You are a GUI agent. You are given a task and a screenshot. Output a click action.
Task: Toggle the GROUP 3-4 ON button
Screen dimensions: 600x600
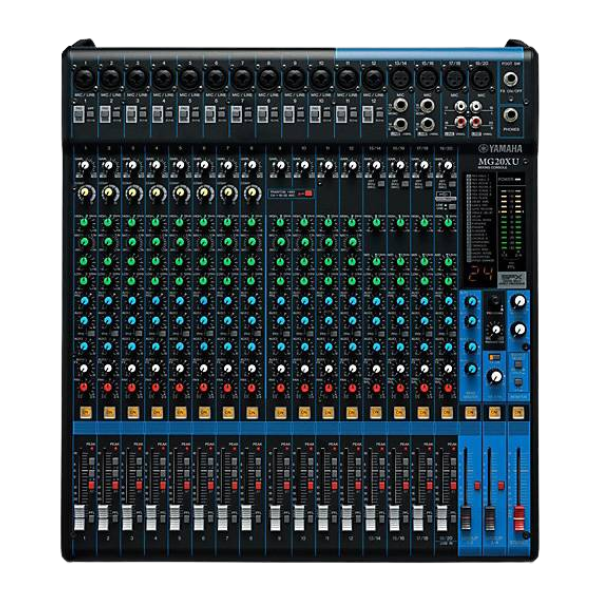point(494,412)
